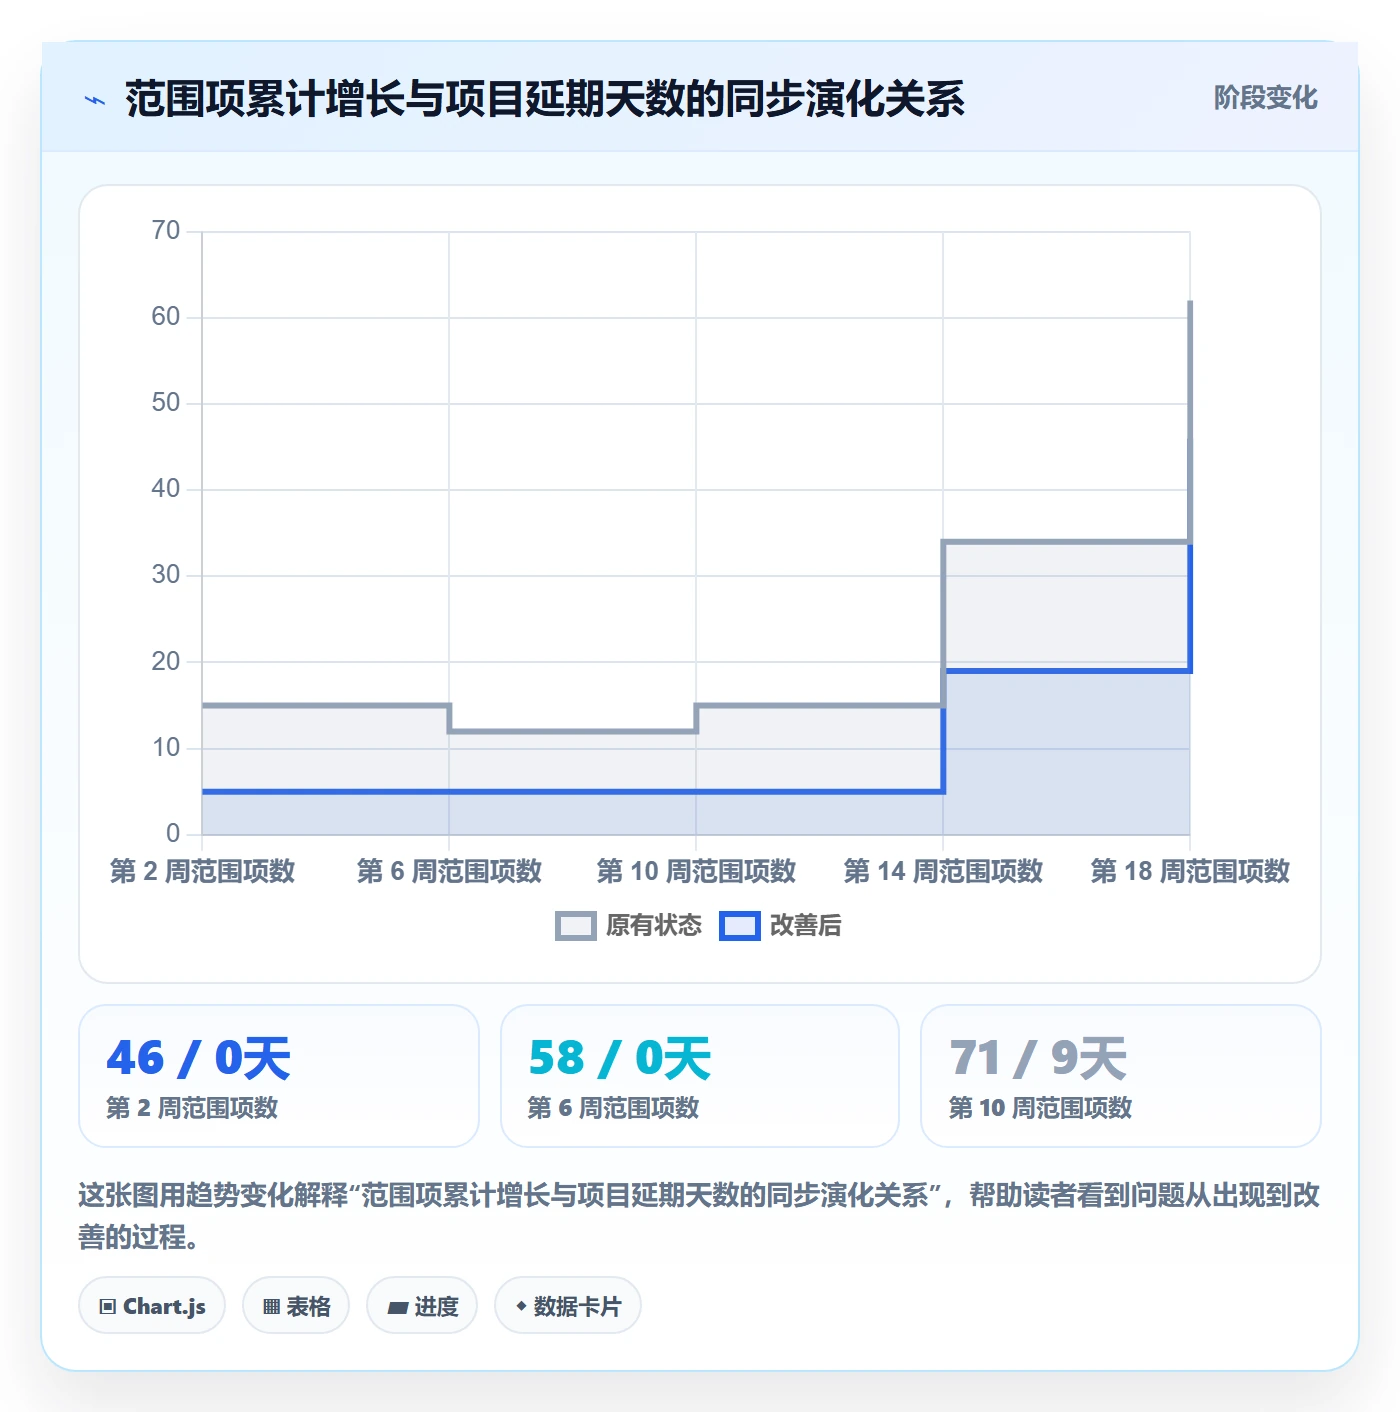Click the 数据卡片 tag chip

pos(568,1306)
